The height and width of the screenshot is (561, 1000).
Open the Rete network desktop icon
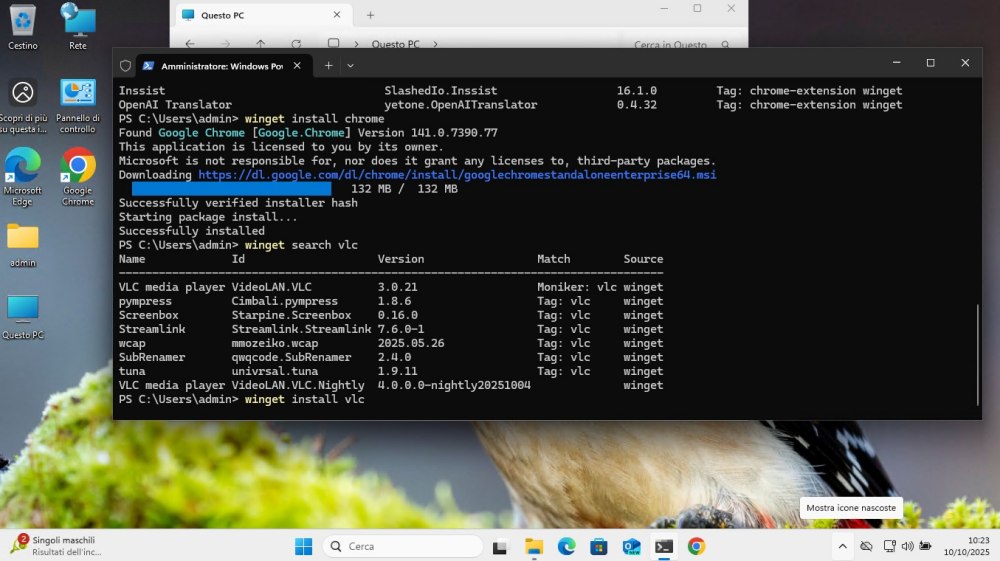[x=78, y=24]
